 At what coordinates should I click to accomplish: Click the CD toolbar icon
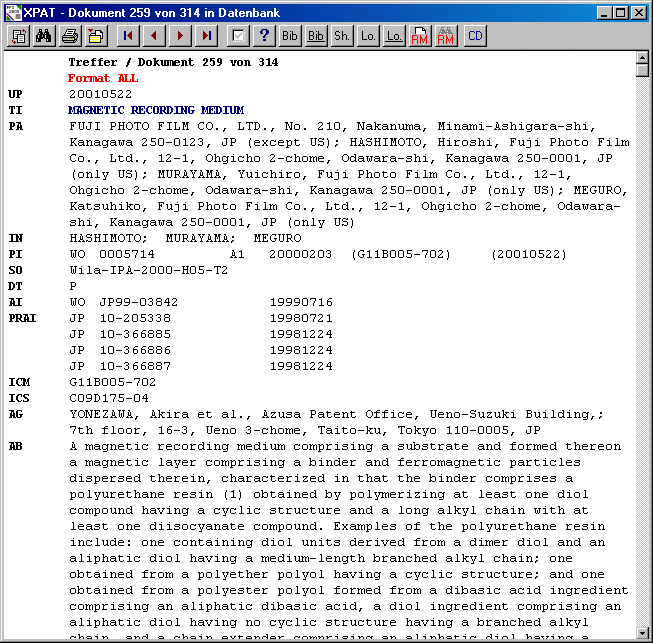(475, 37)
